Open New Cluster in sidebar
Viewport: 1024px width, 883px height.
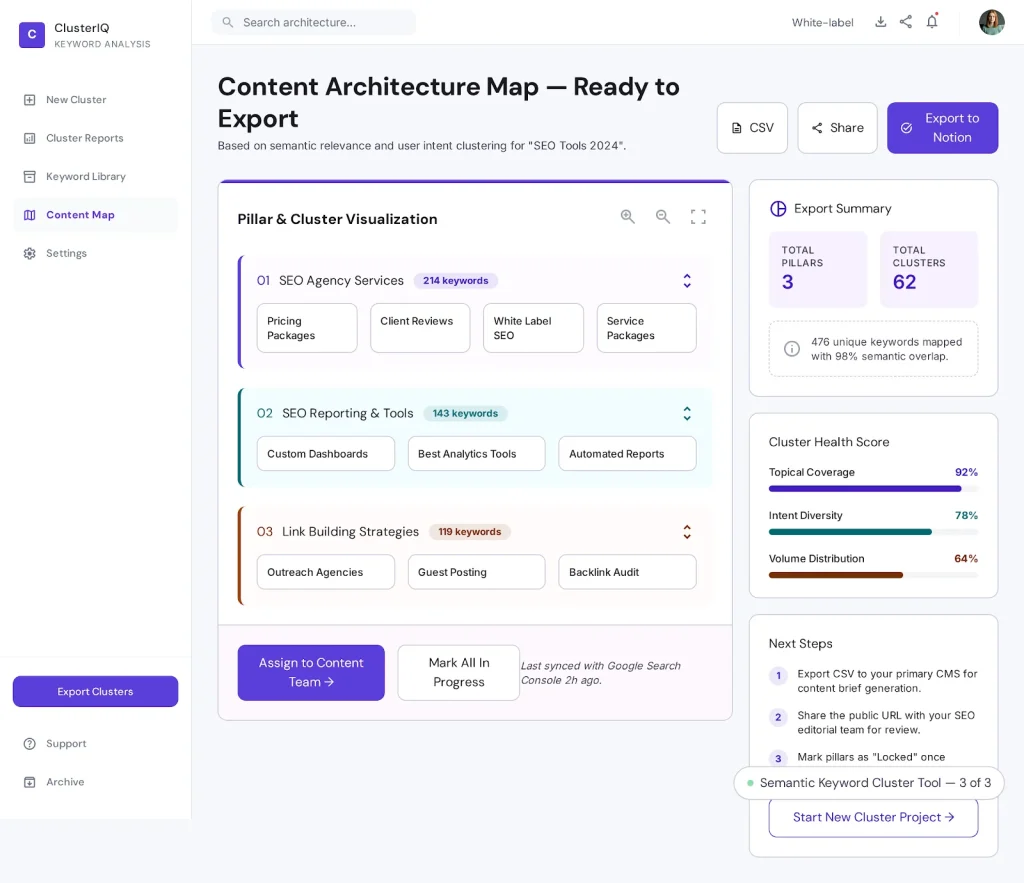95,100
